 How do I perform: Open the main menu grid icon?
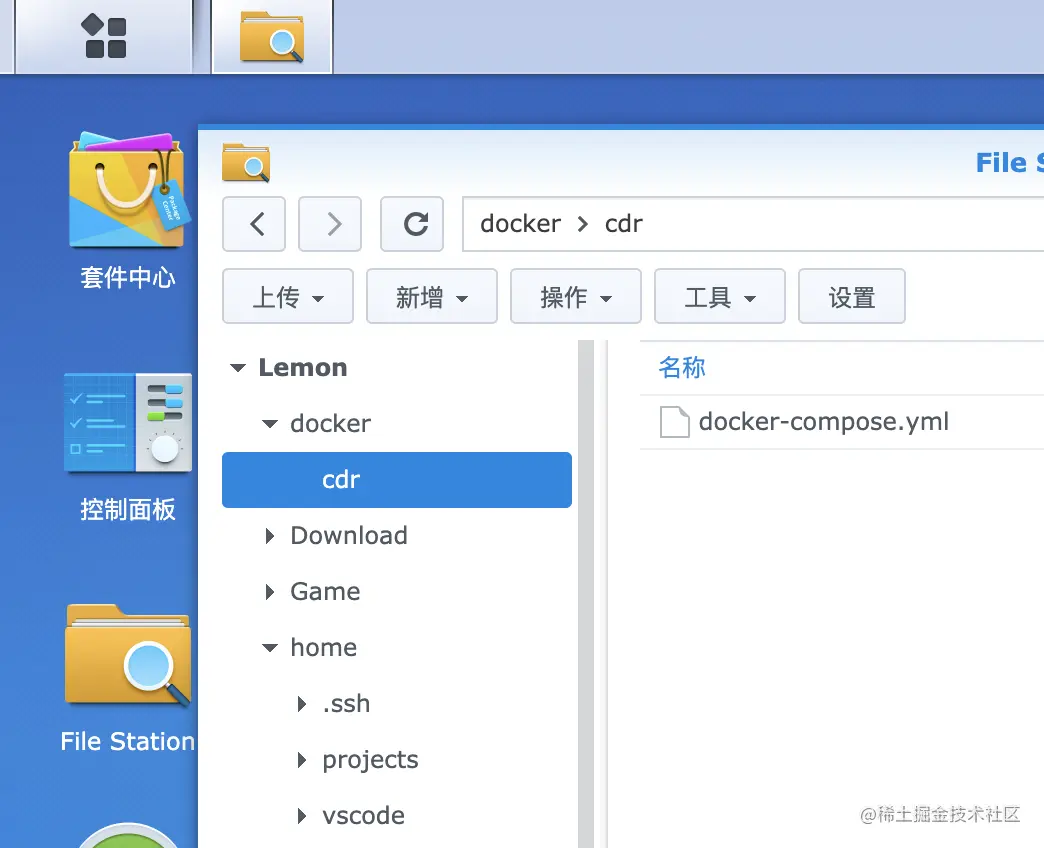coord(104,37)
